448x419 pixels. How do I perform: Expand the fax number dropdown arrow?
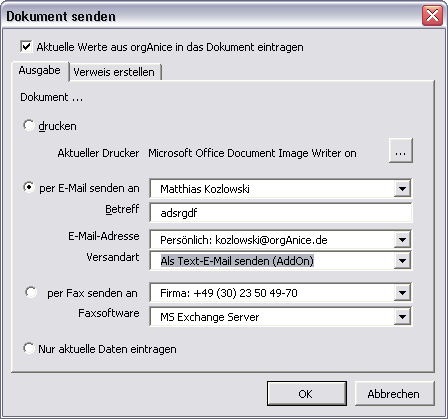coord(402,293)
